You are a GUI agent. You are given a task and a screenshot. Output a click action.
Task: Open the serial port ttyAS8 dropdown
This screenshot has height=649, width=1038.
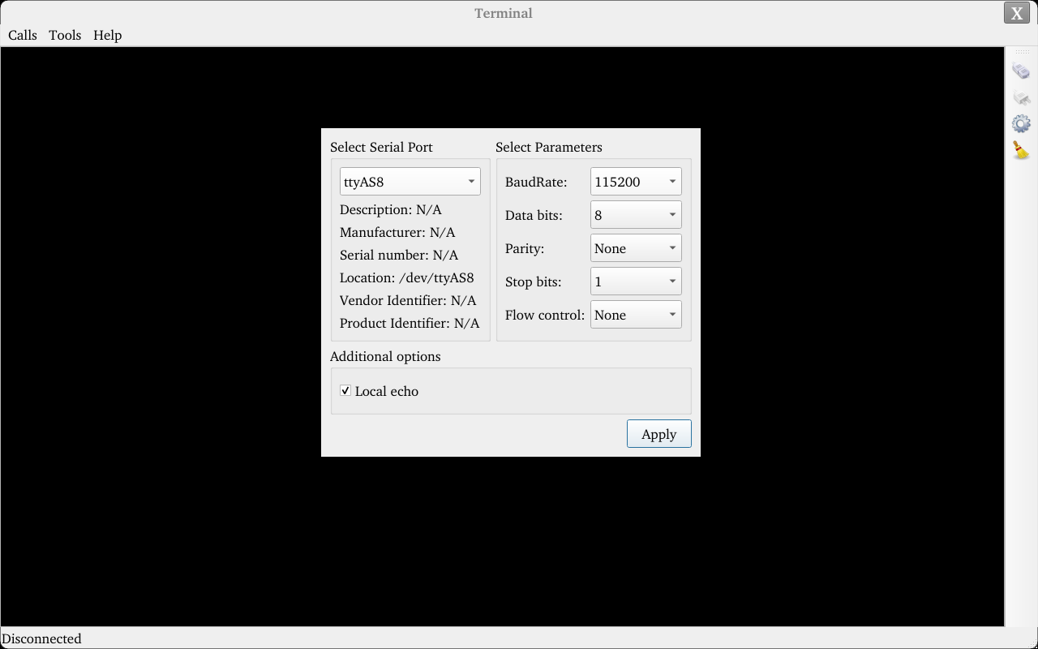410,182
